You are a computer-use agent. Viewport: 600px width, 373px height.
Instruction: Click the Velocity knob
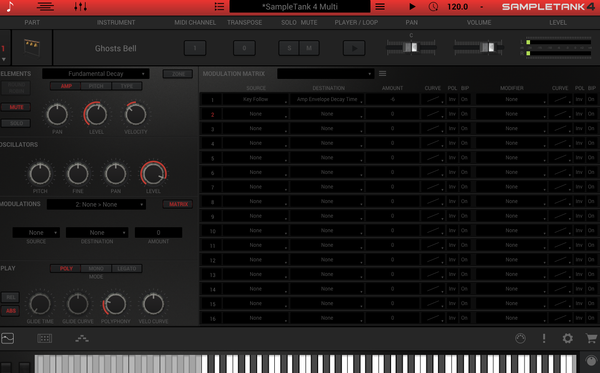point(135,114)
